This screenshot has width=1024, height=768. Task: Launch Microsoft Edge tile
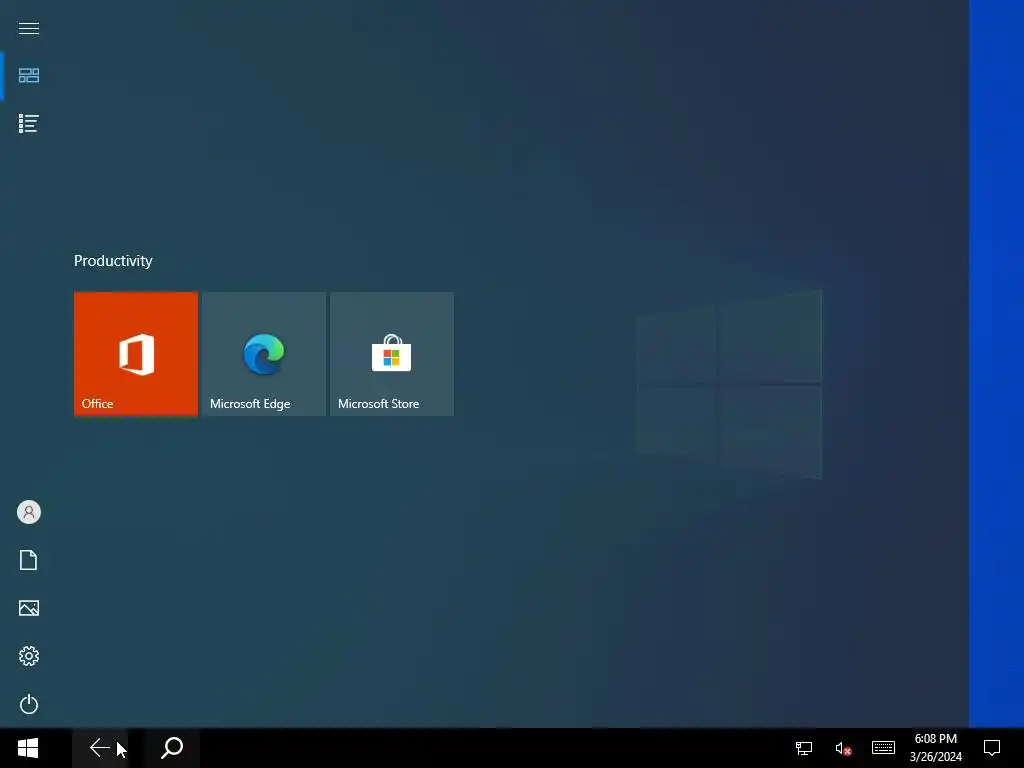(x=264, y=354)
